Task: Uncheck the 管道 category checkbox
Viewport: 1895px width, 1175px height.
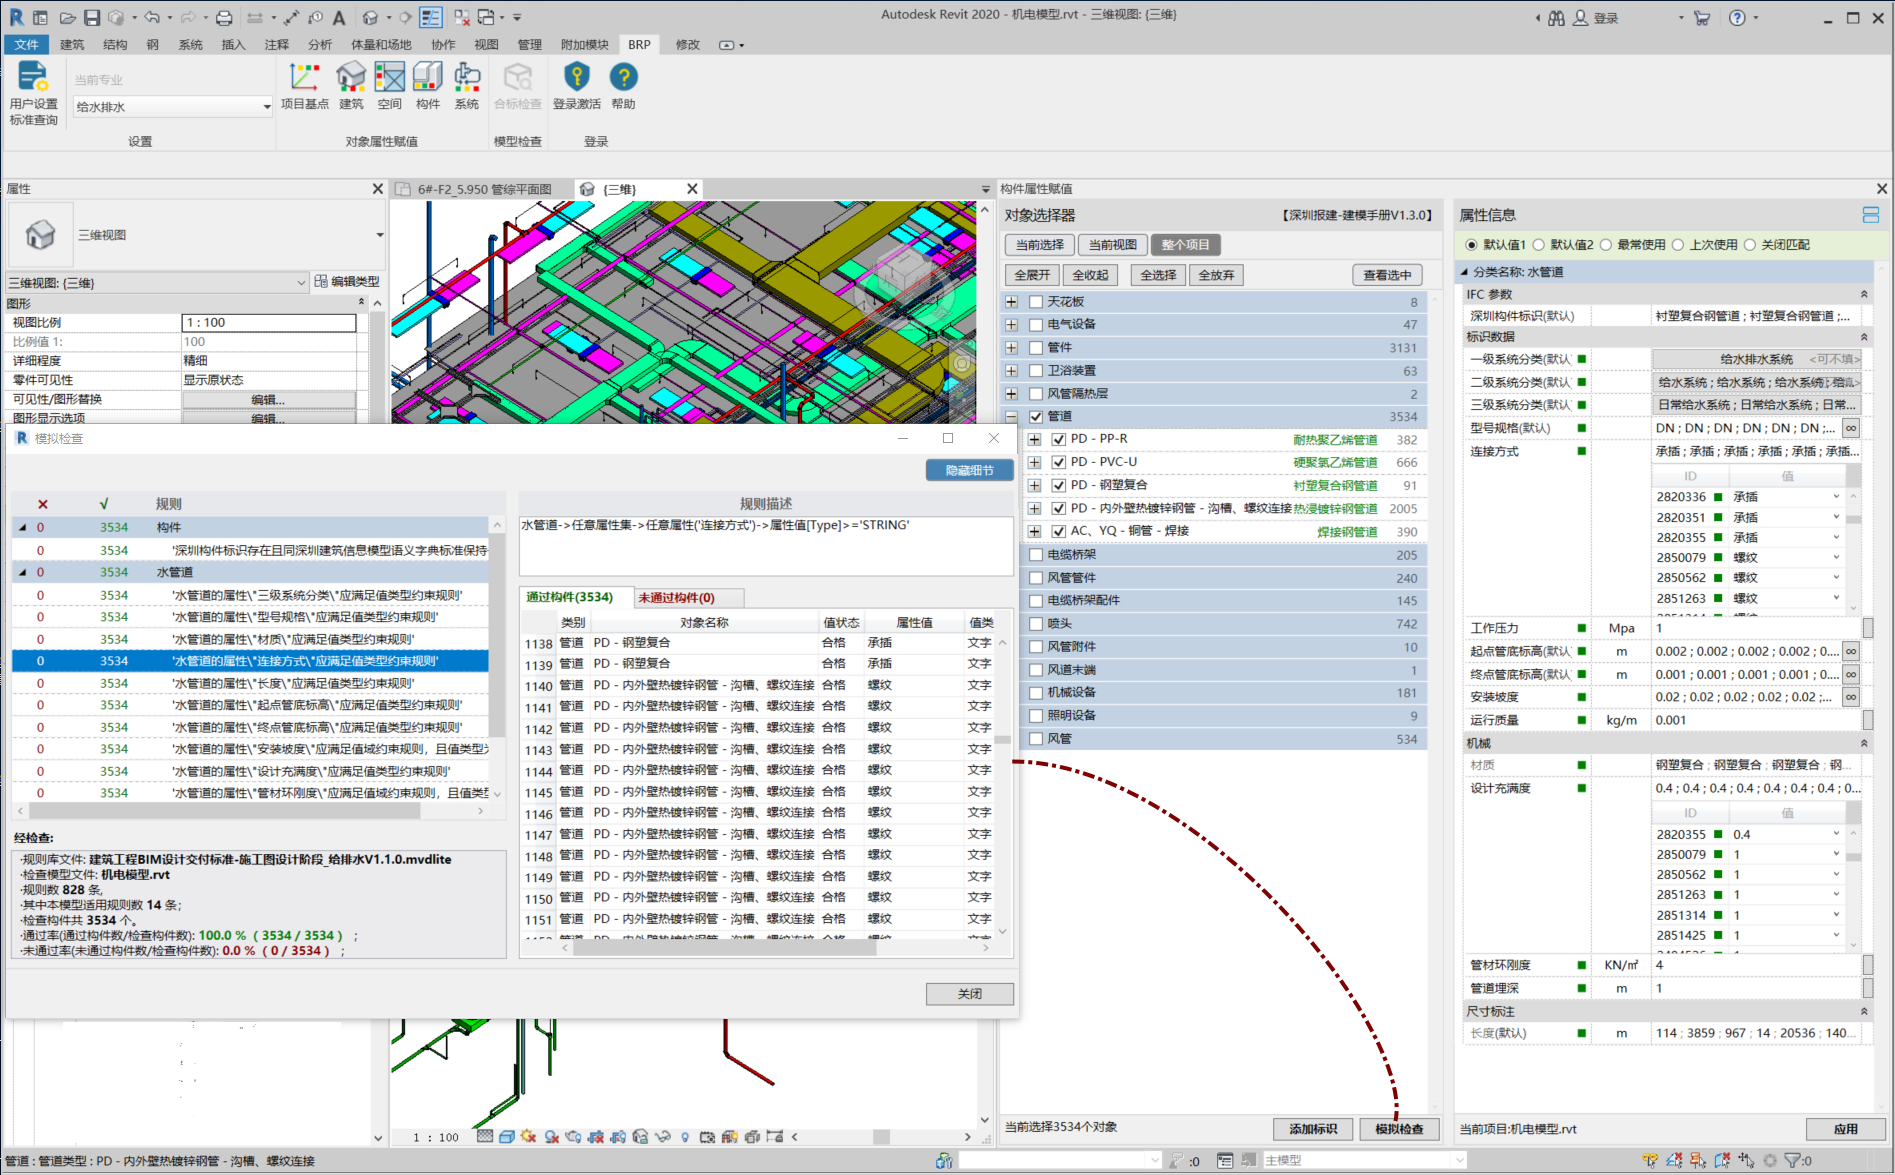Action: [1036, 417]
